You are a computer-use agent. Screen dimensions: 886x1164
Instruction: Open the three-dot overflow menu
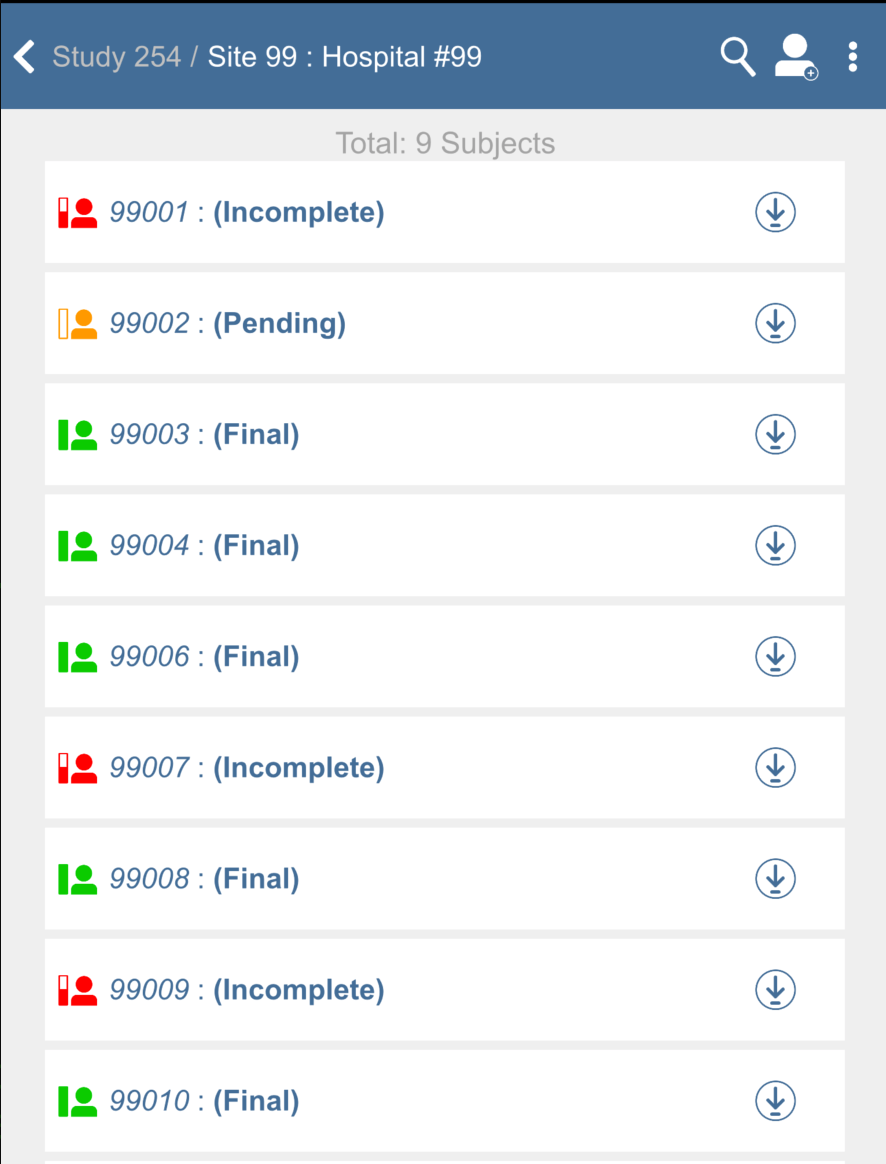[x=852, y=57]
